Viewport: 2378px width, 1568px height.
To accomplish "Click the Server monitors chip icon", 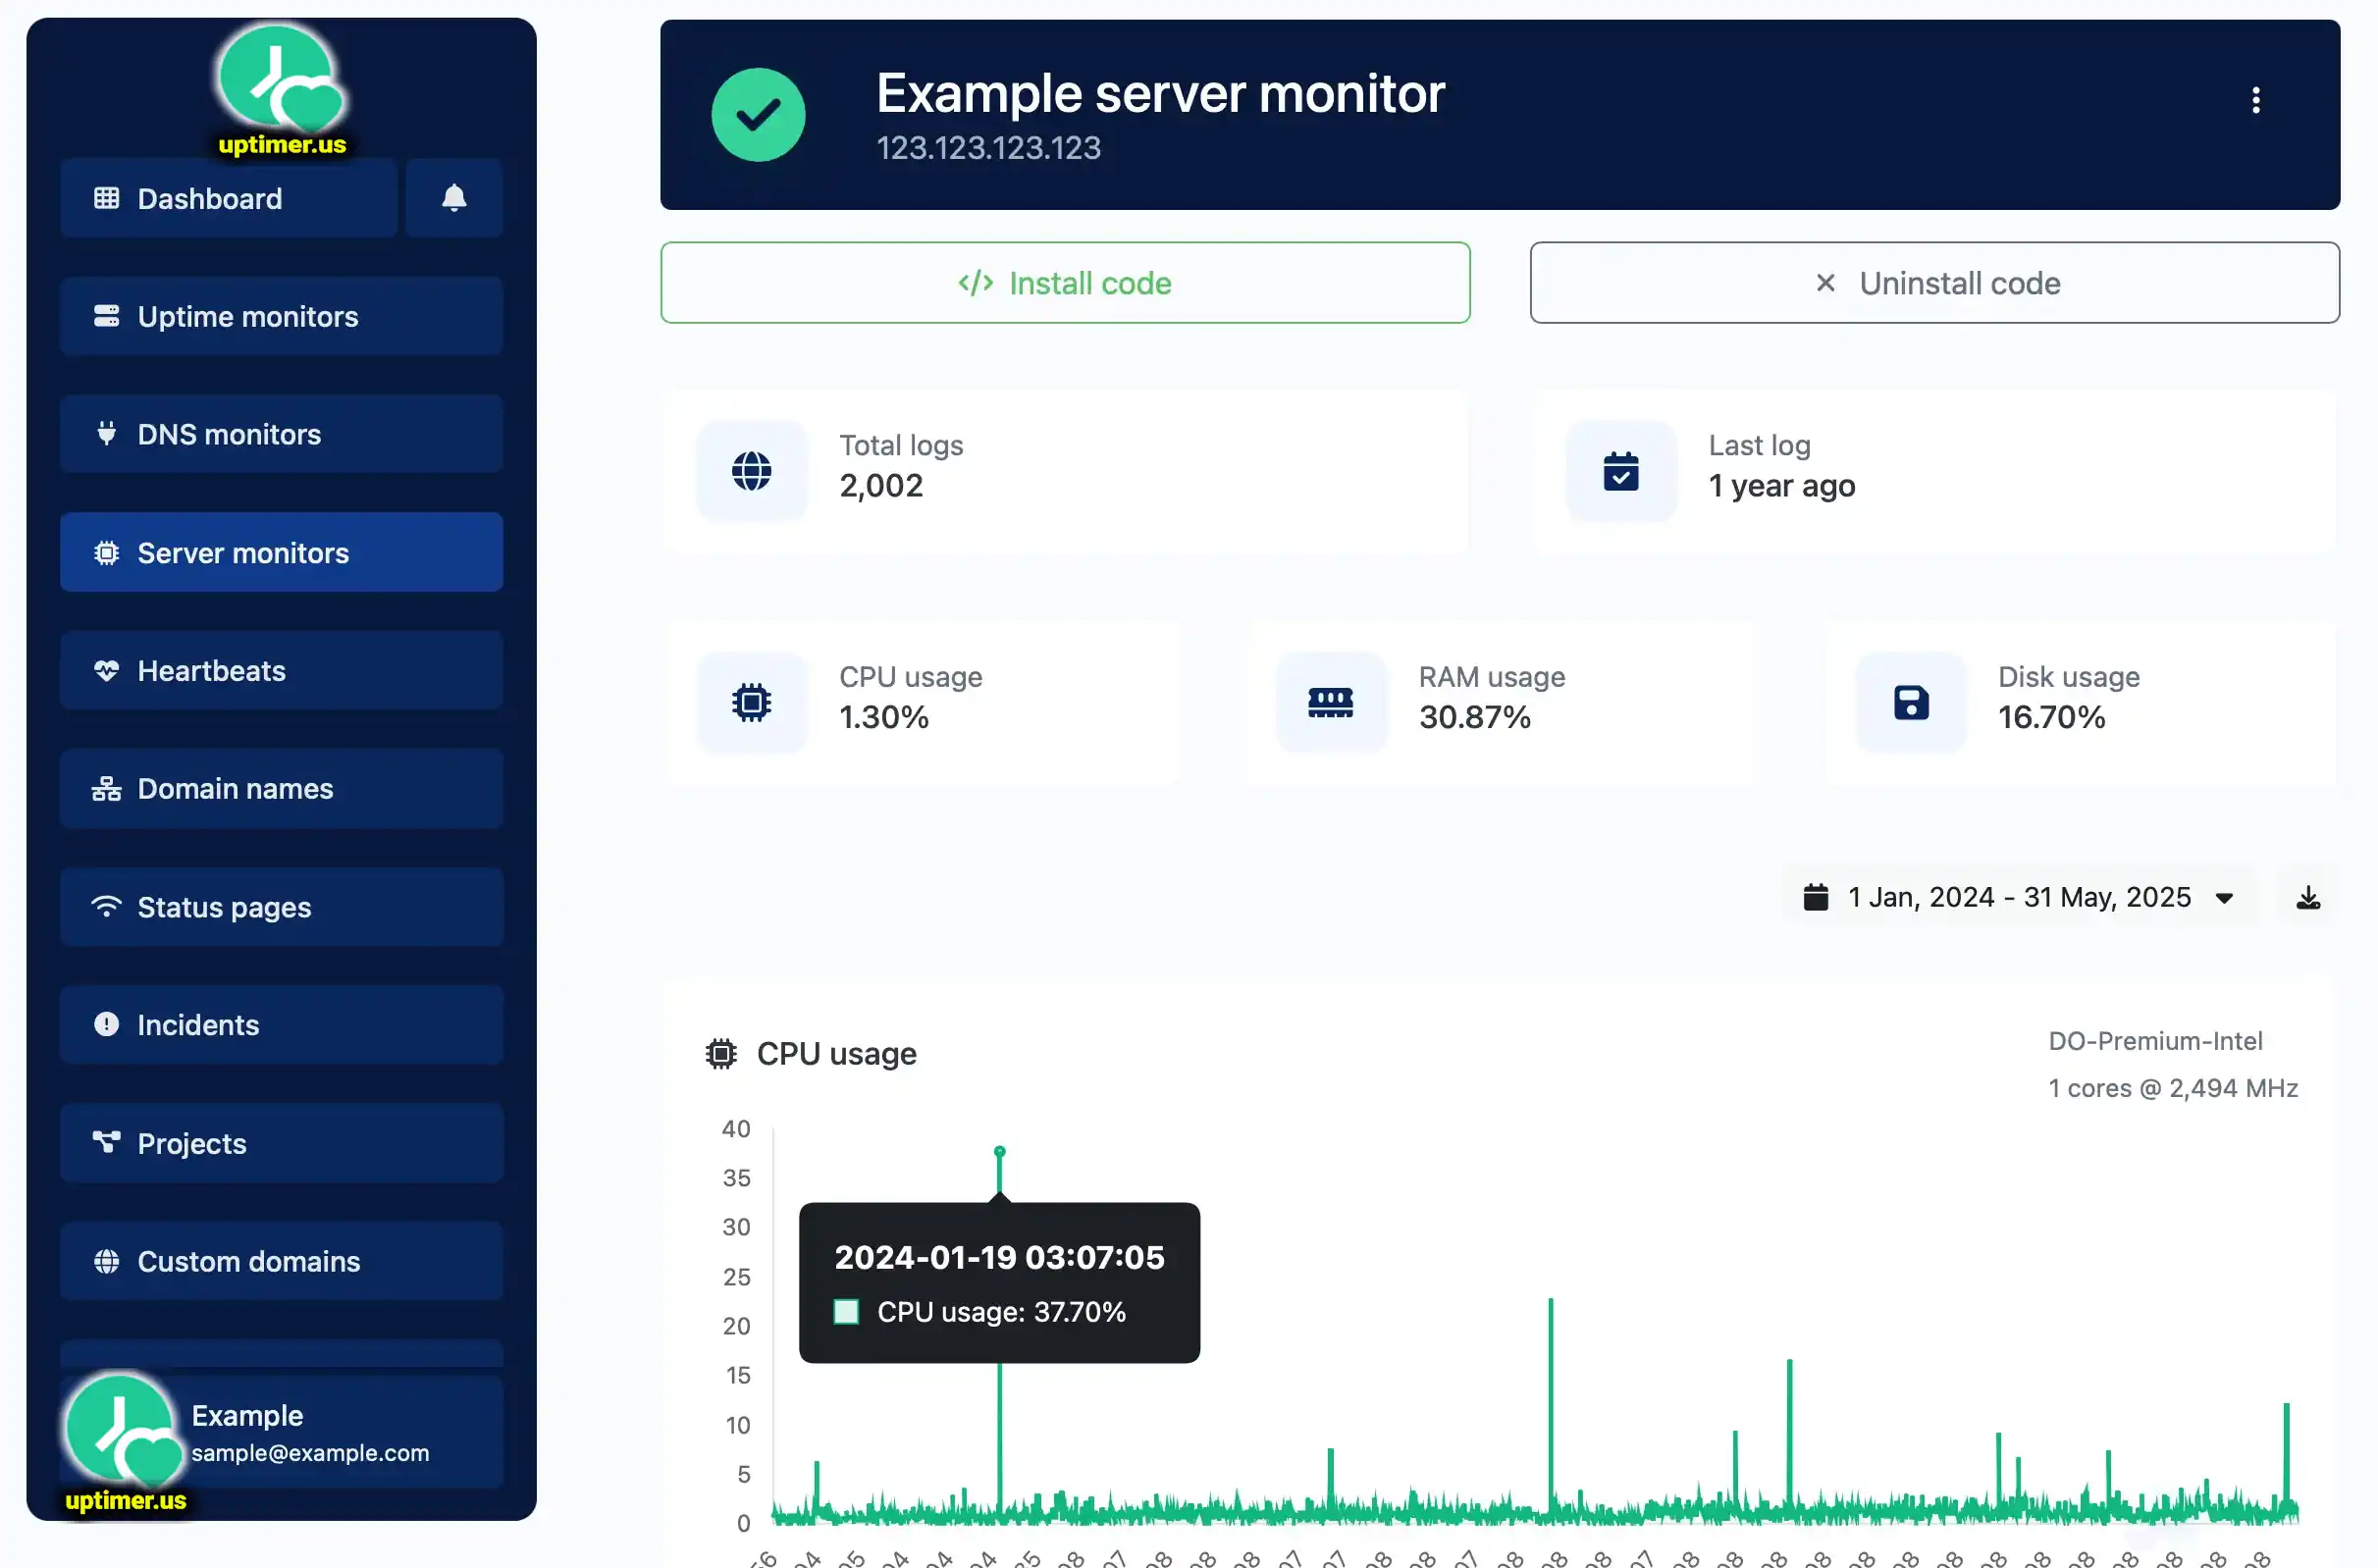I will [x=106, y=552].
